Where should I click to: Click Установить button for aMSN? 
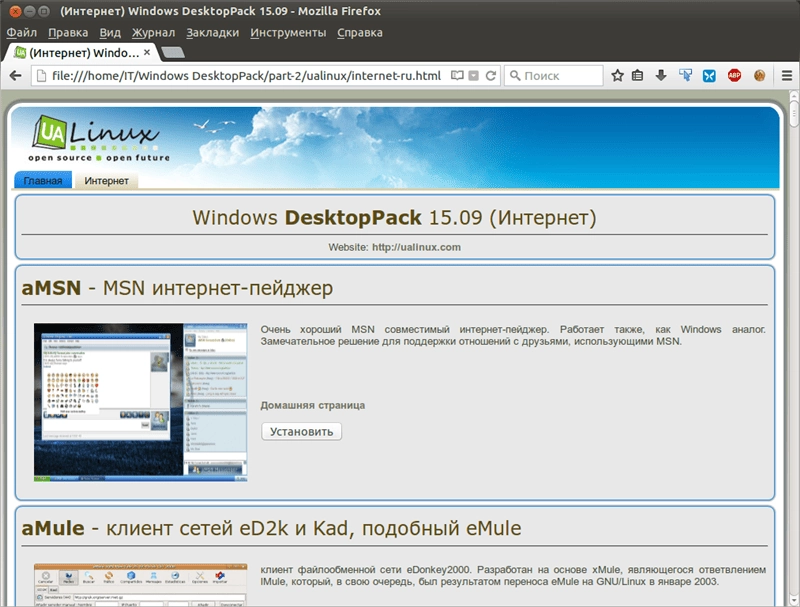click(x=301, y=432)
